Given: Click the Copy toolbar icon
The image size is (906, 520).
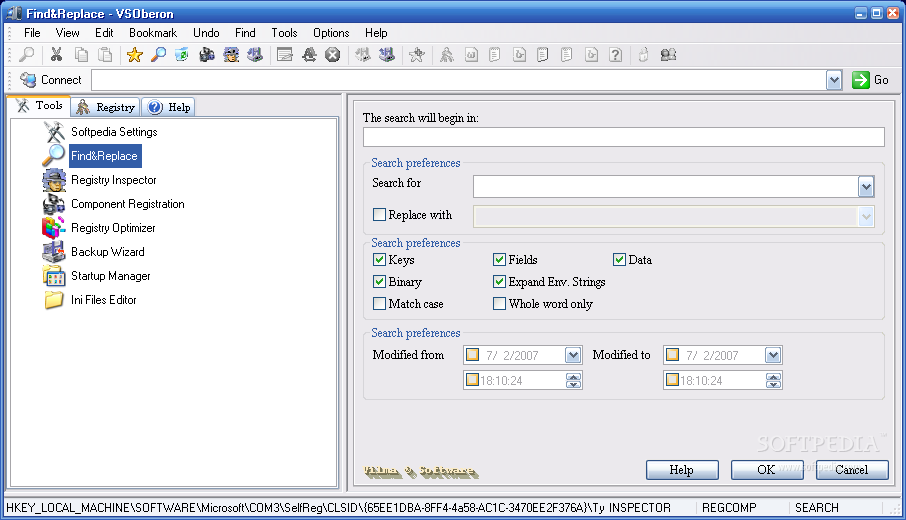Looking at the screenshot, I should pos(81,55).
